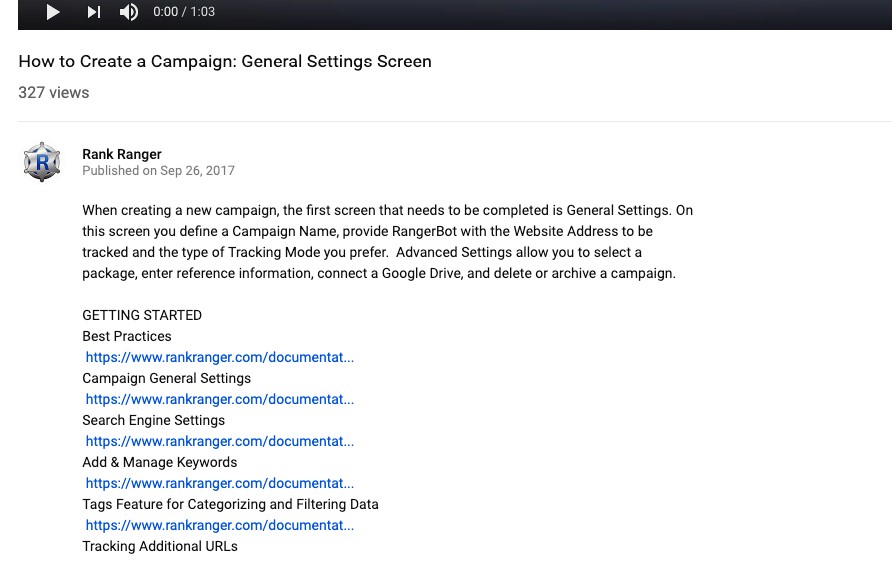Follow the Search Engine Settings documentation link
Screen dimensions: 892x561
coord(219,441)
